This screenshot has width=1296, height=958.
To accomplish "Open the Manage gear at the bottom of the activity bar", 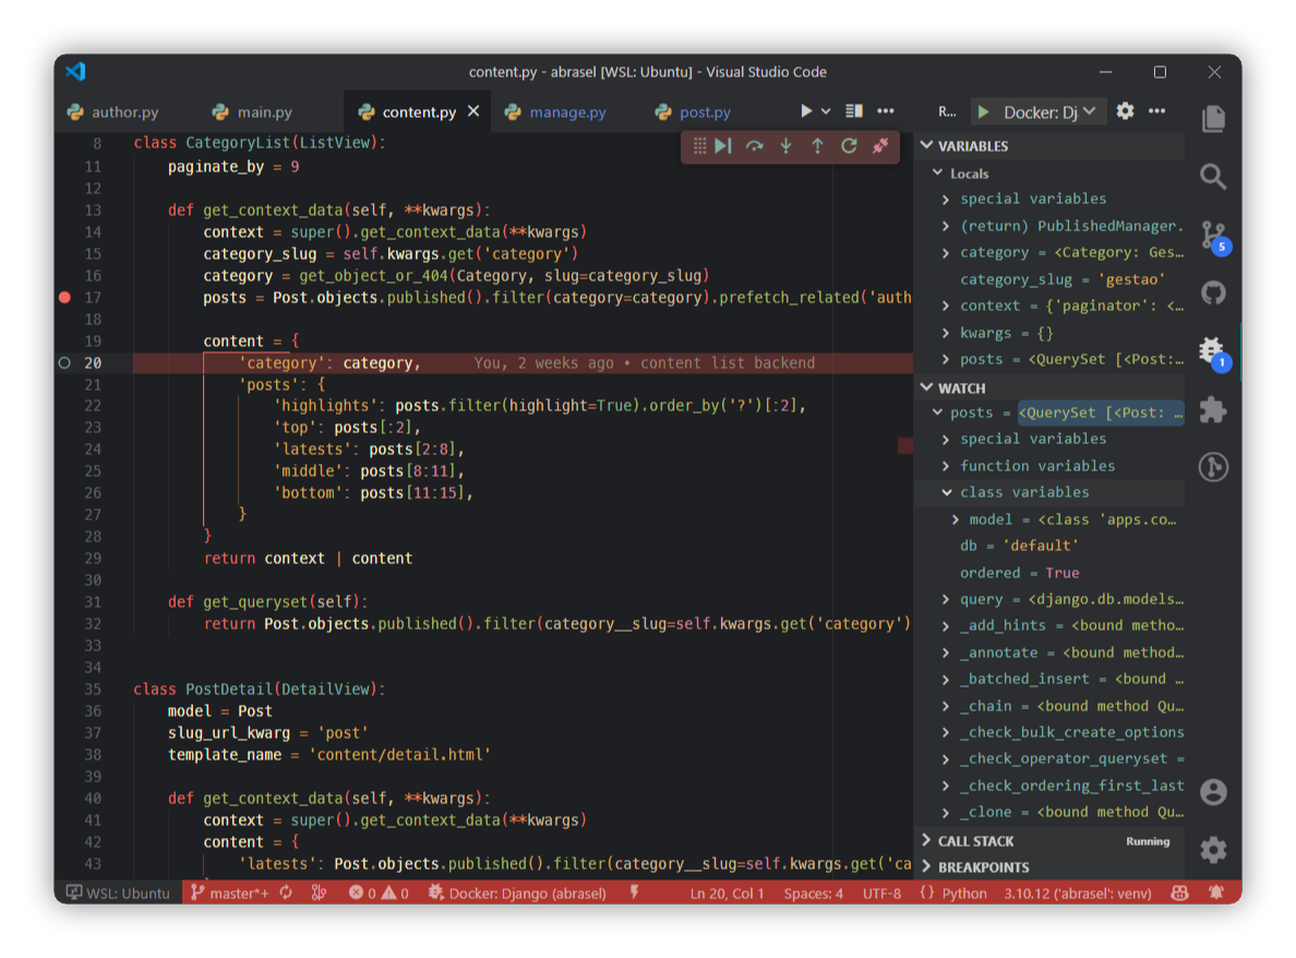I will pyautogui.click(x=1213, y=850).
